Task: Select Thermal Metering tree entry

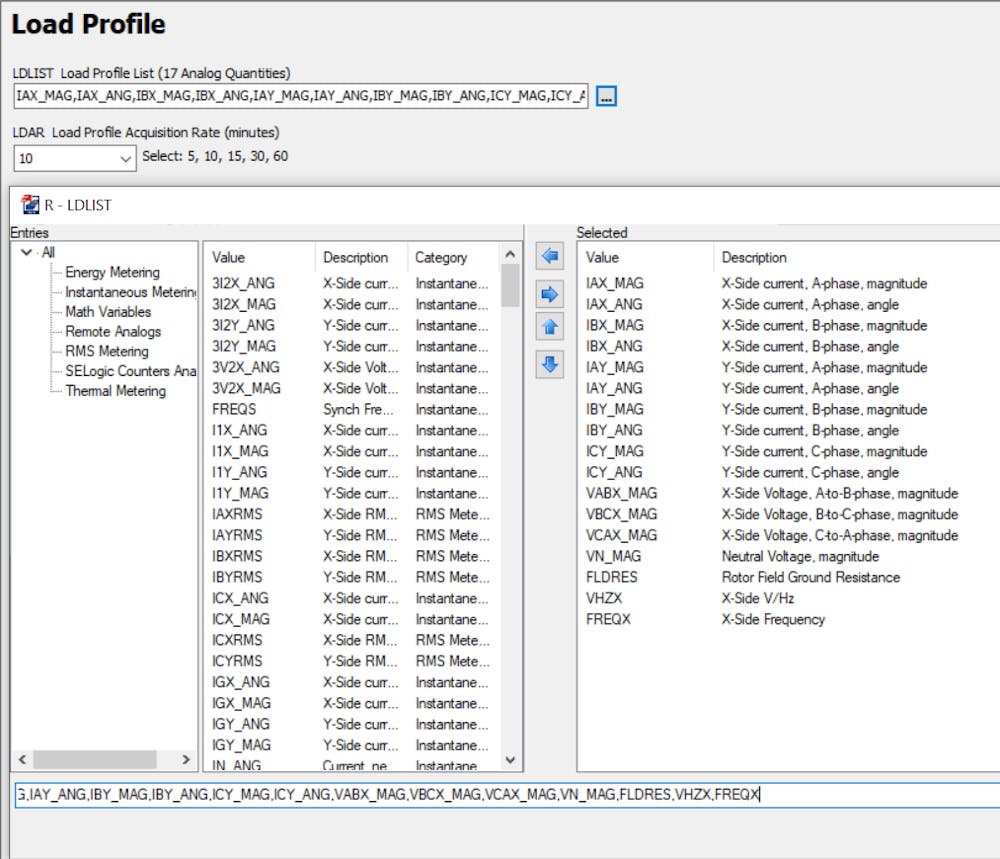Action: pos(115,391)
